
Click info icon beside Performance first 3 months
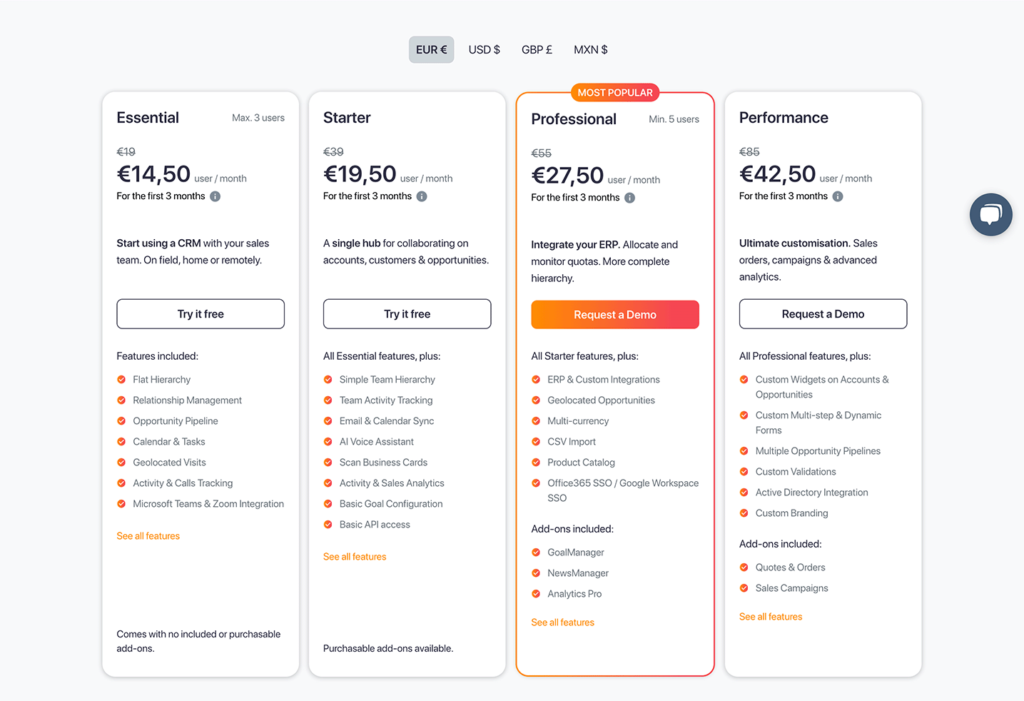(x=838, y=196)
